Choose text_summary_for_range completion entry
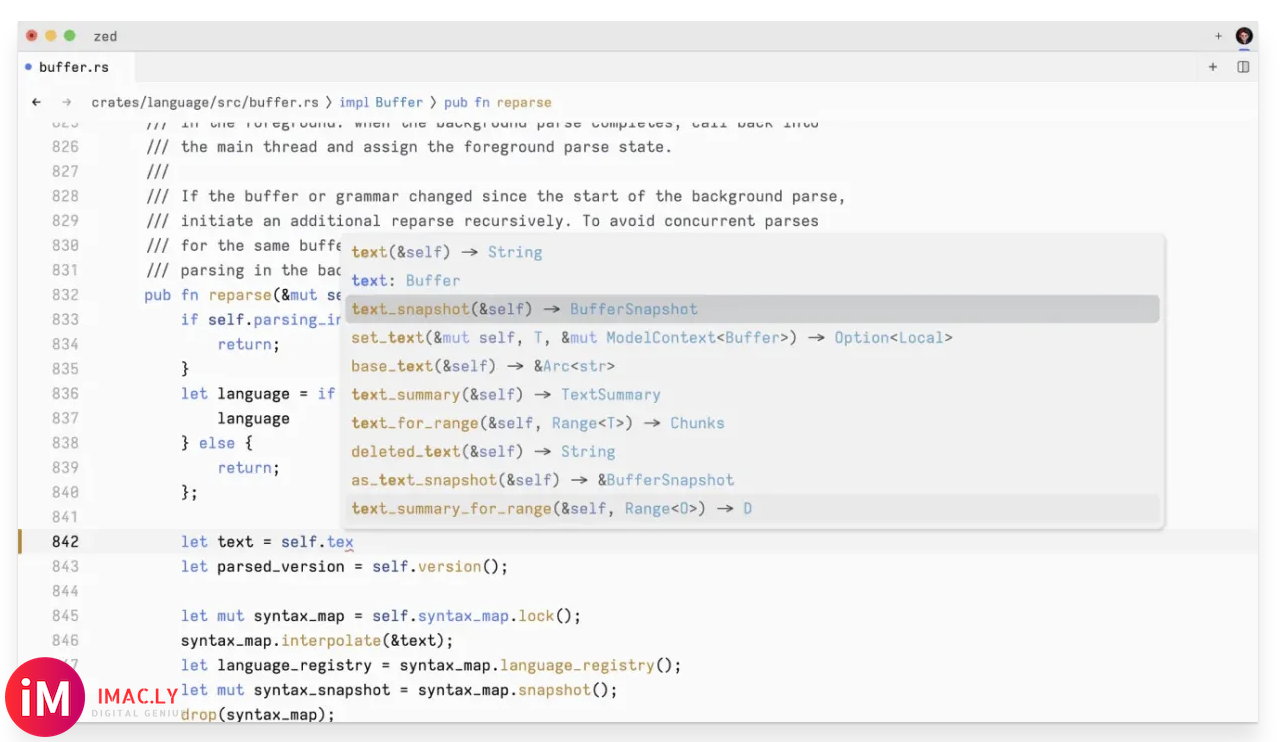1280x742 pixels. click(752, 509)
